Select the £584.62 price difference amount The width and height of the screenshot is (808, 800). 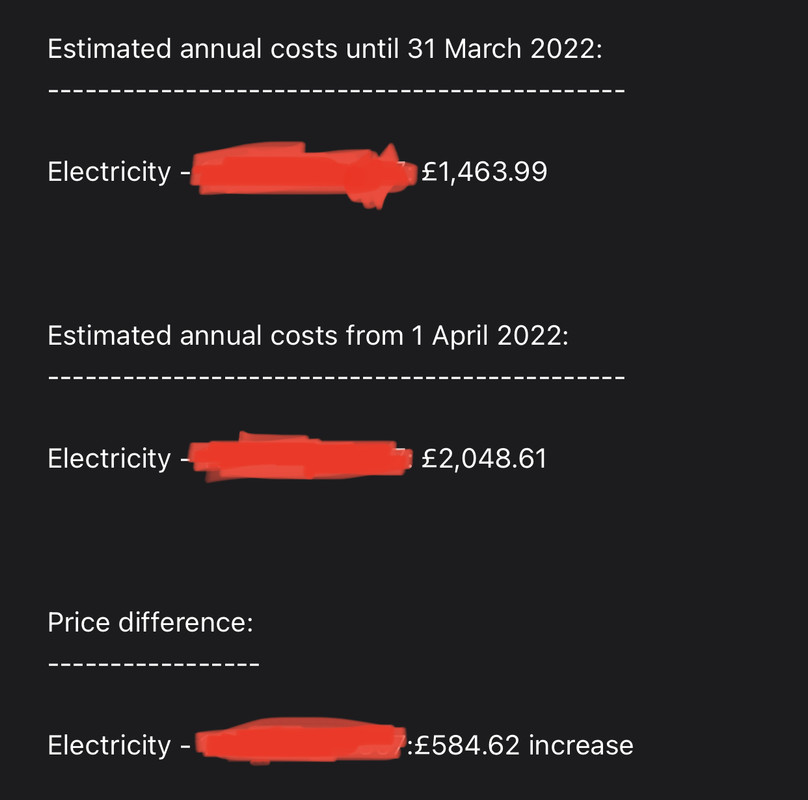point(467,745)
